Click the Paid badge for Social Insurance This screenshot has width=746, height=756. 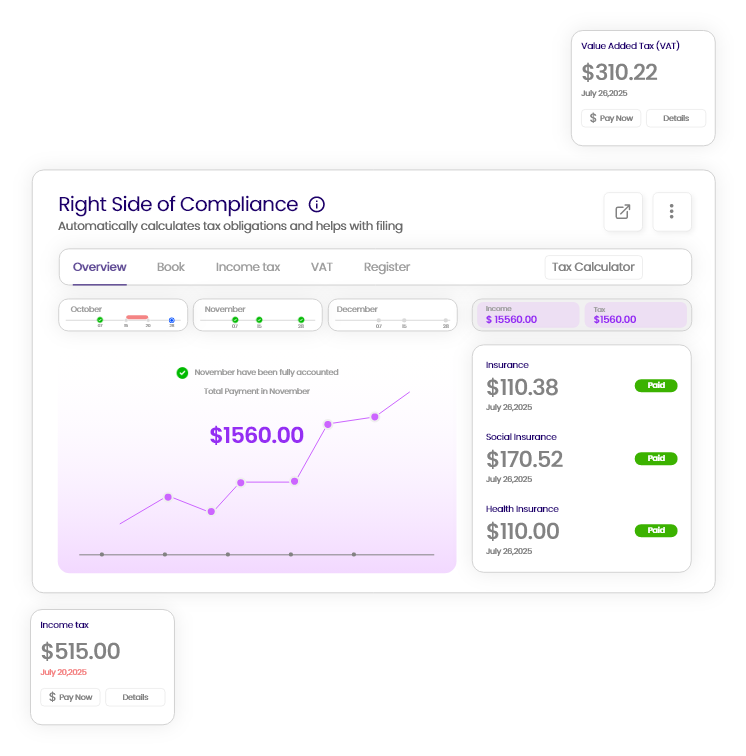[656, 458]
